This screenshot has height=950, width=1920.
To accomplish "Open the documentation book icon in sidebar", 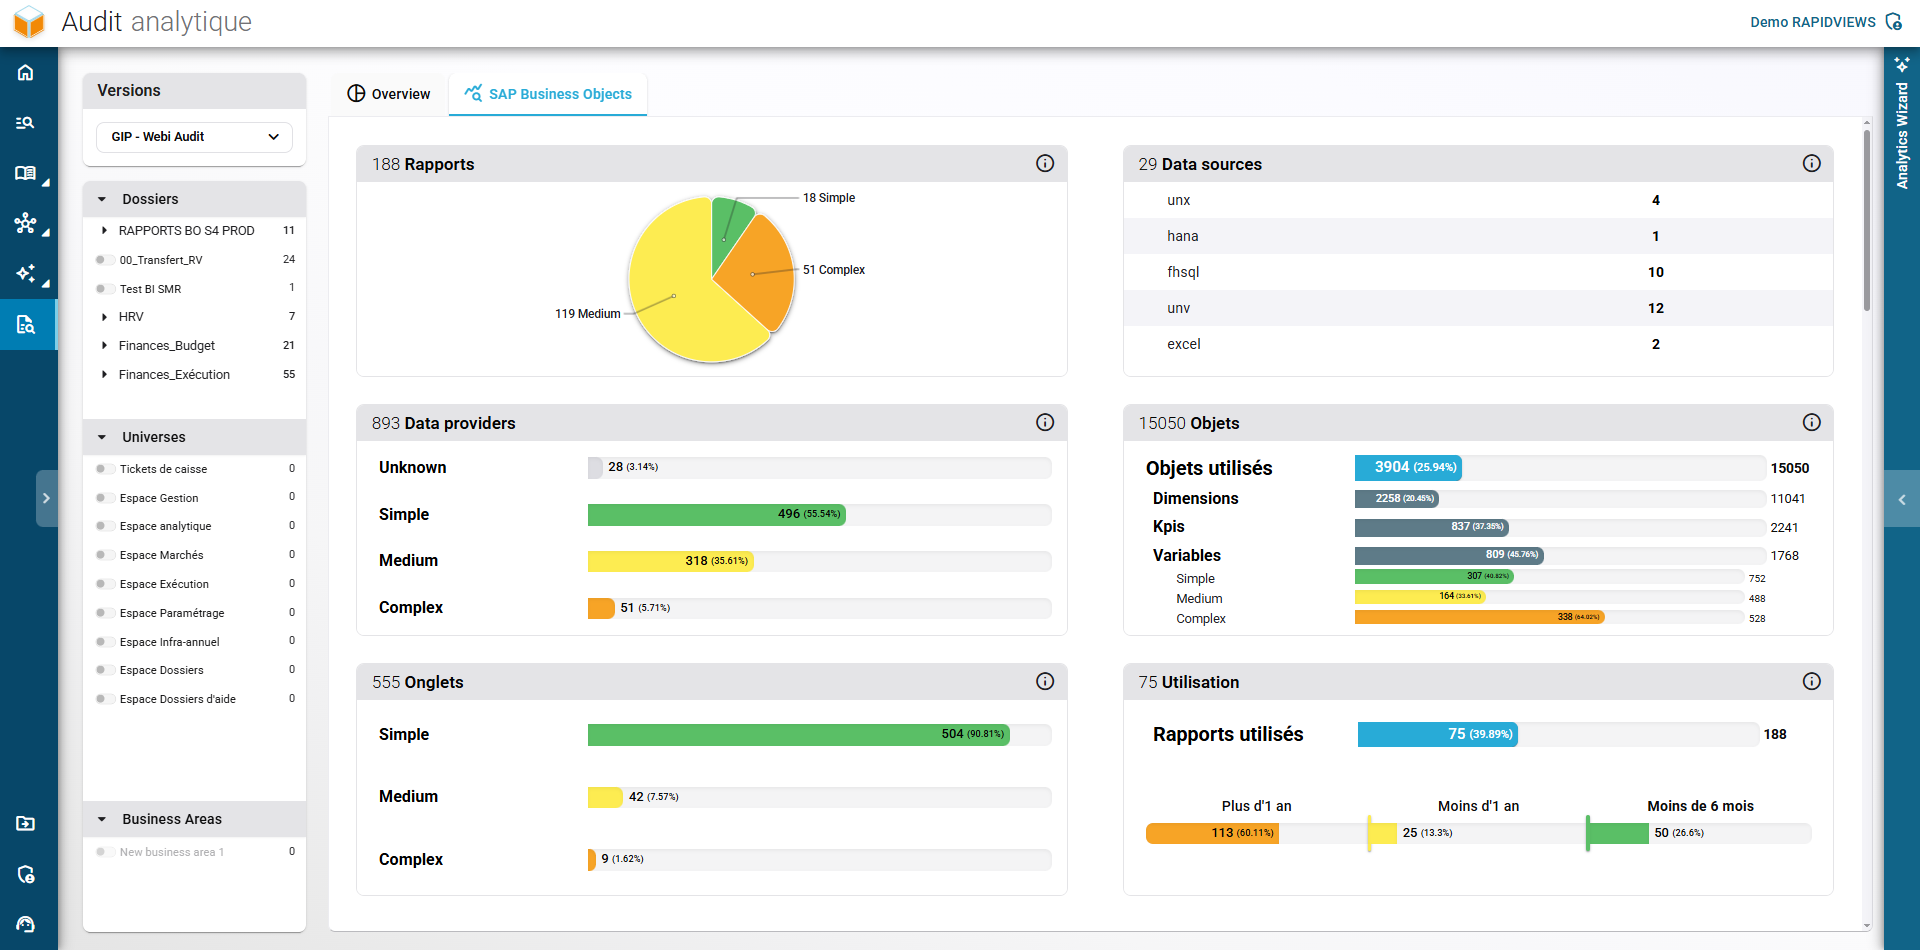I will pos(26,172).
